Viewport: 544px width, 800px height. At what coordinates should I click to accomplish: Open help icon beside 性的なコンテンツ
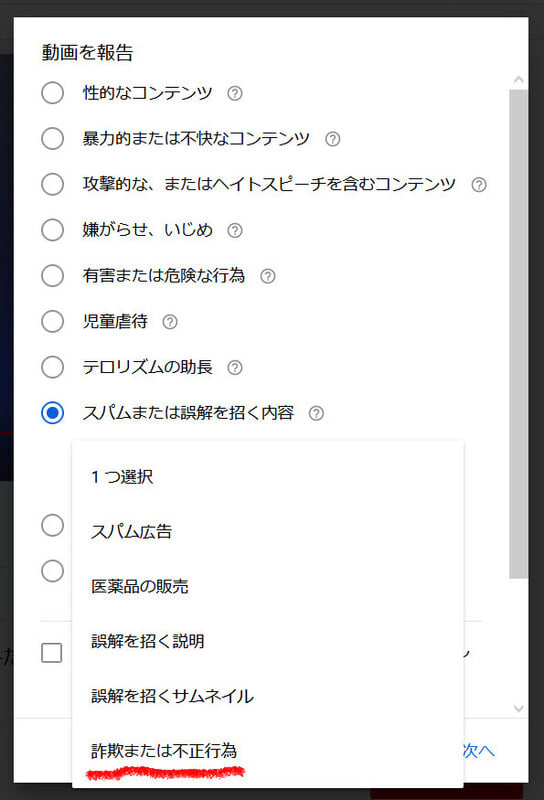[235, 93]
